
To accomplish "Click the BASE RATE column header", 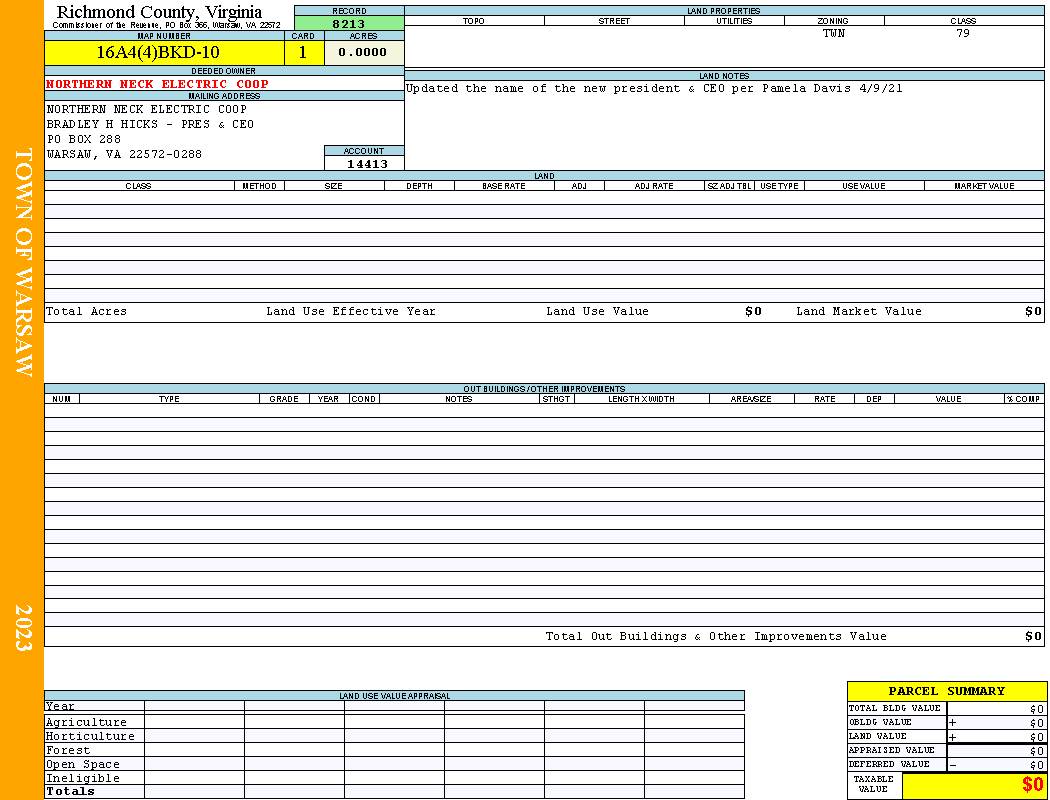I will tap(504, 186).
